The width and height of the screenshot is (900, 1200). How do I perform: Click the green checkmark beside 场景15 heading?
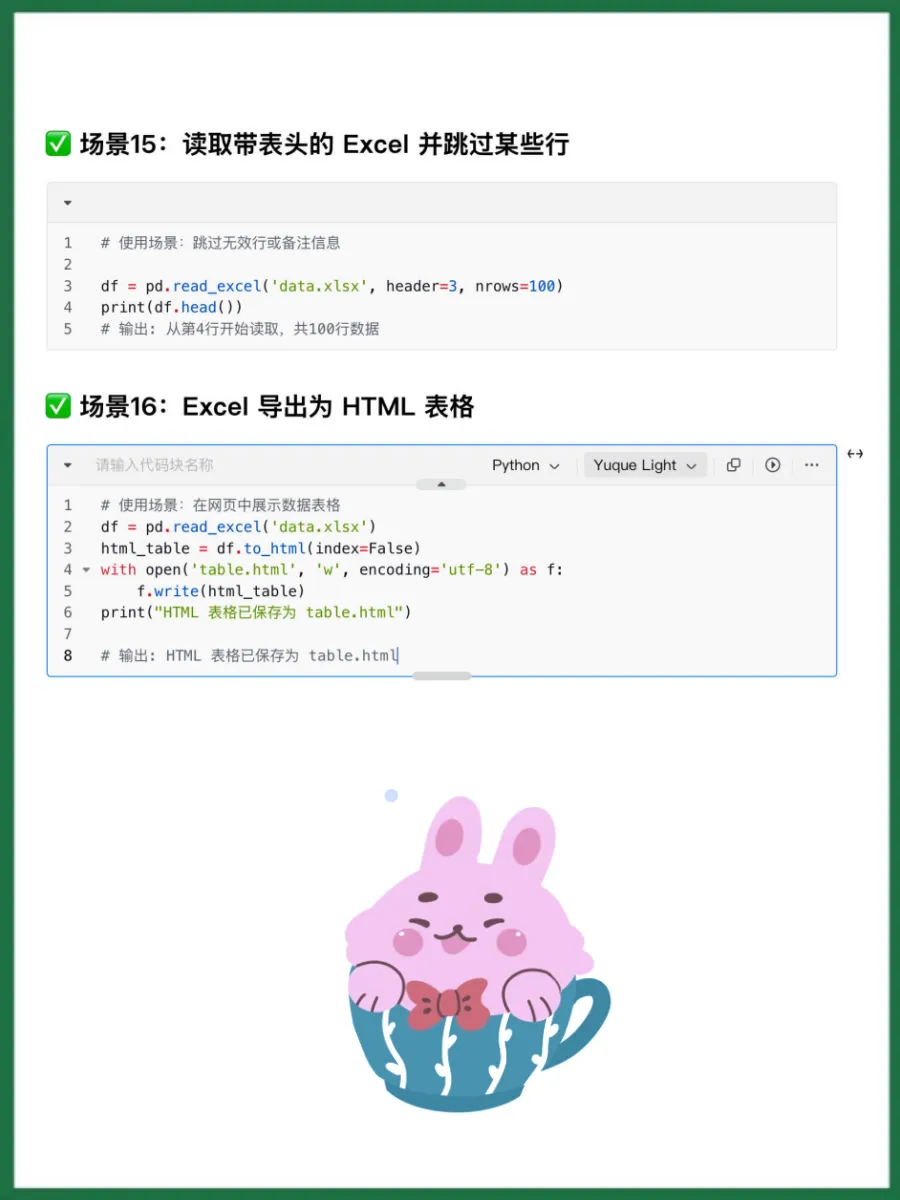[x=58, y=145]
